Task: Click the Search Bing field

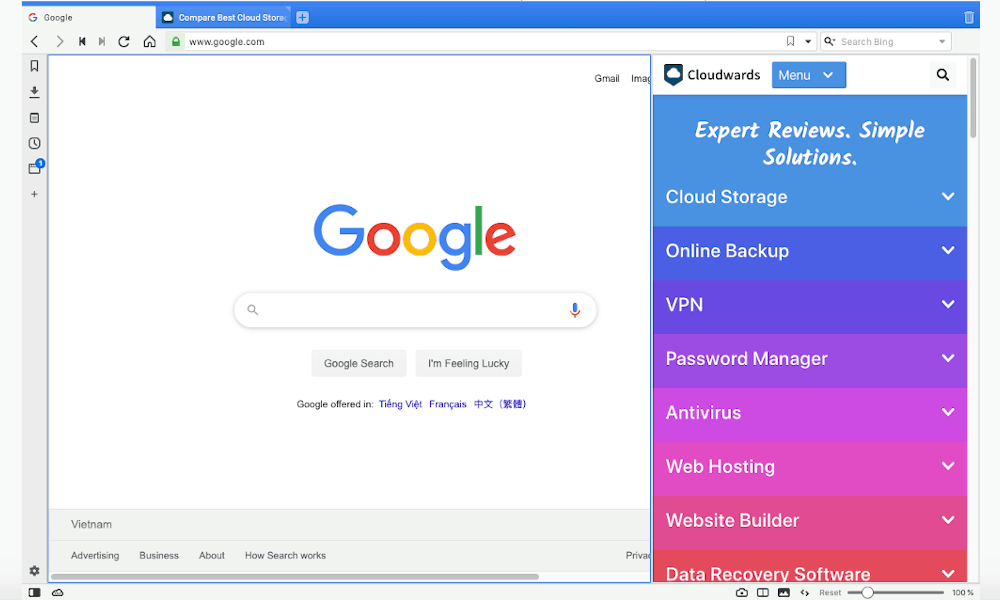Action: [x=886, y=41]
